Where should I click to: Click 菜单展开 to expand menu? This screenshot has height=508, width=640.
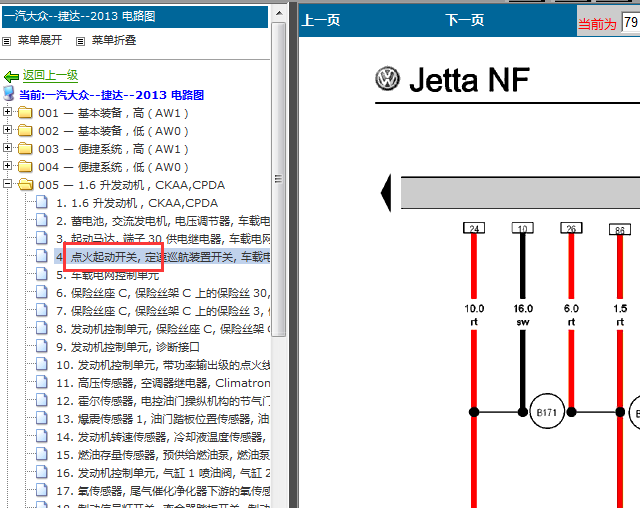point(40,40)
